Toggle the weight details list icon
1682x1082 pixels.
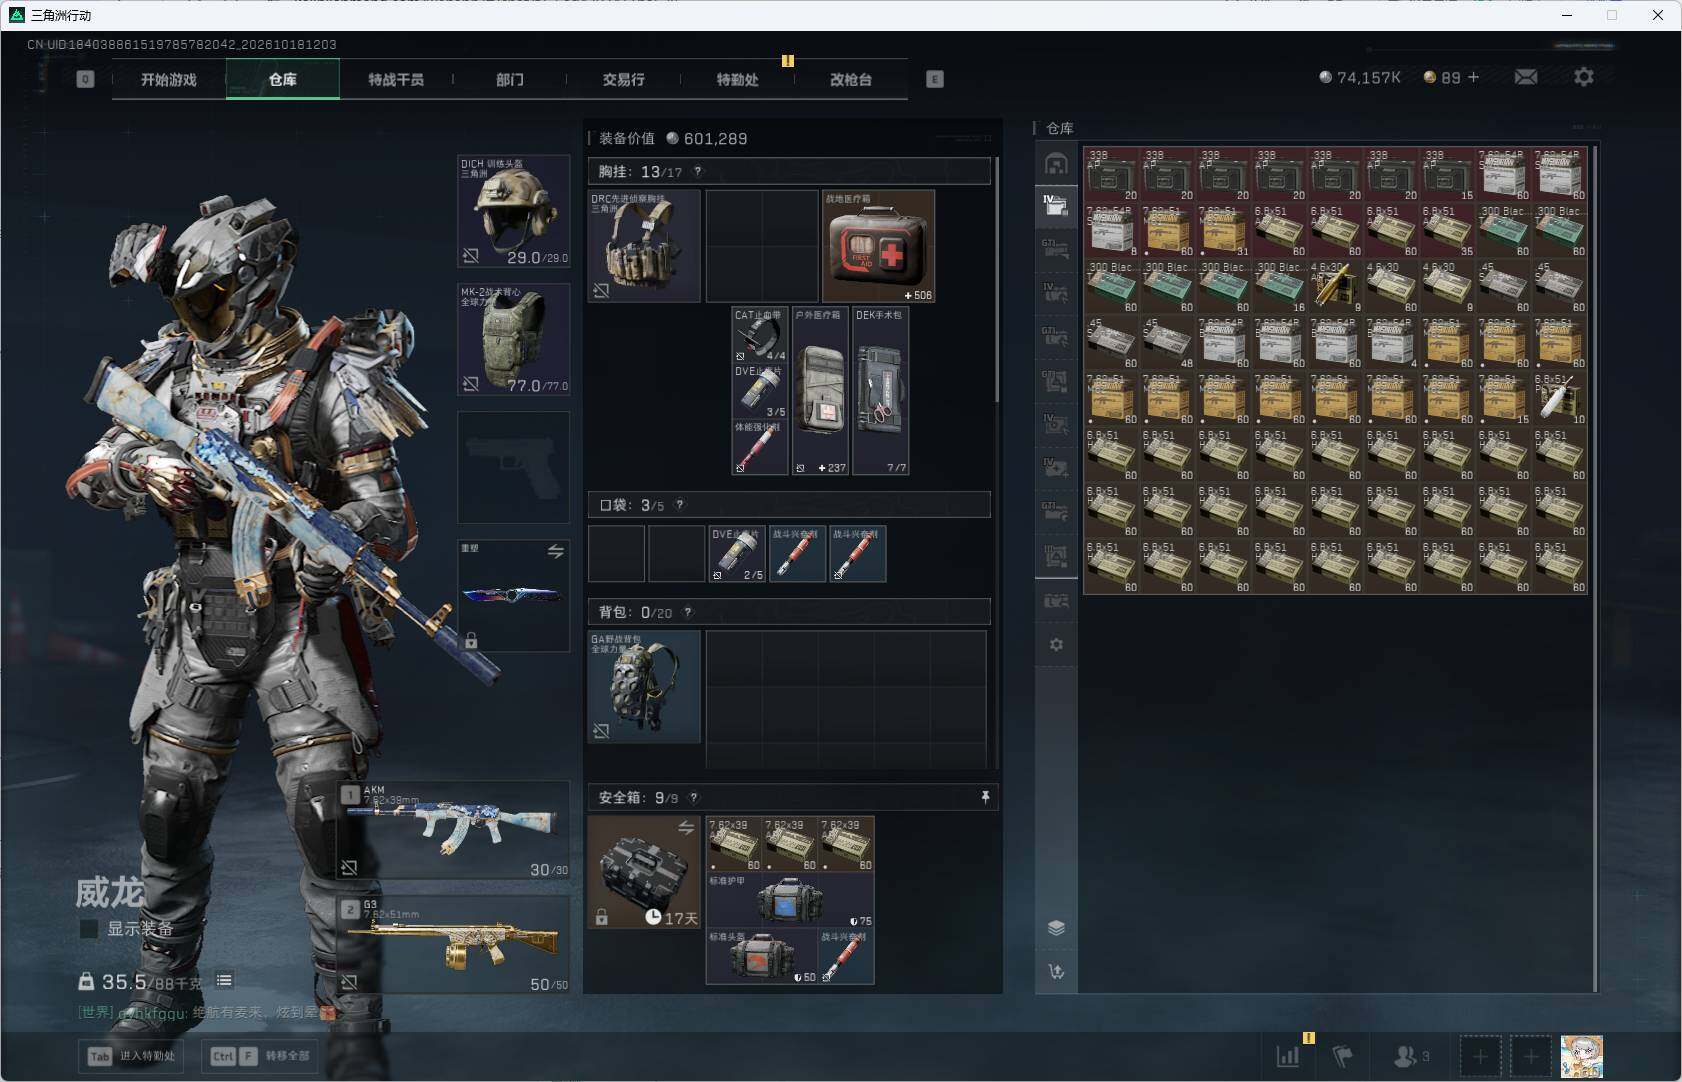point(224,980)
